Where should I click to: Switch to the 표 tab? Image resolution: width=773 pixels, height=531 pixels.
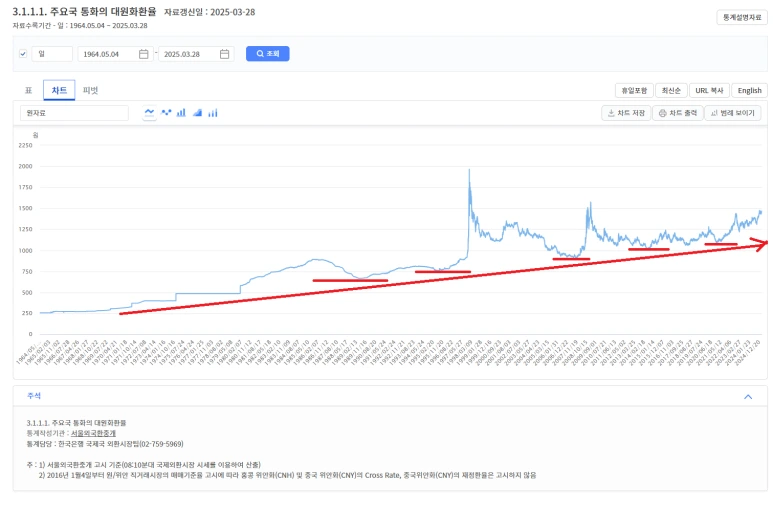[29, 90]
